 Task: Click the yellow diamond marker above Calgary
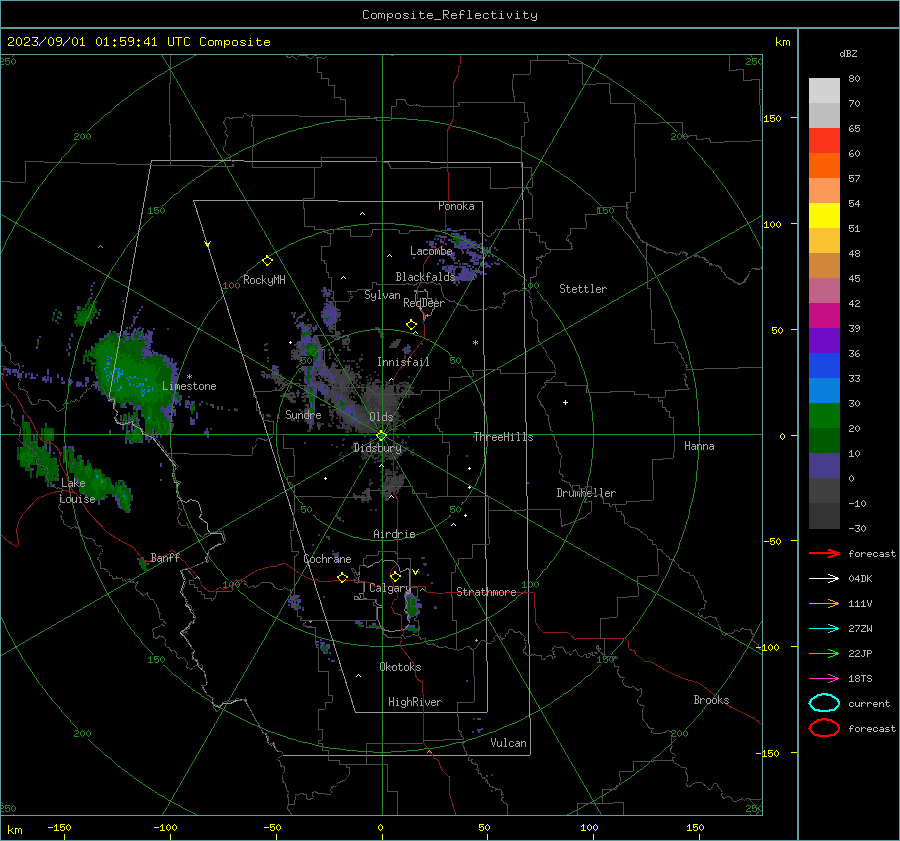coord(395,576)
